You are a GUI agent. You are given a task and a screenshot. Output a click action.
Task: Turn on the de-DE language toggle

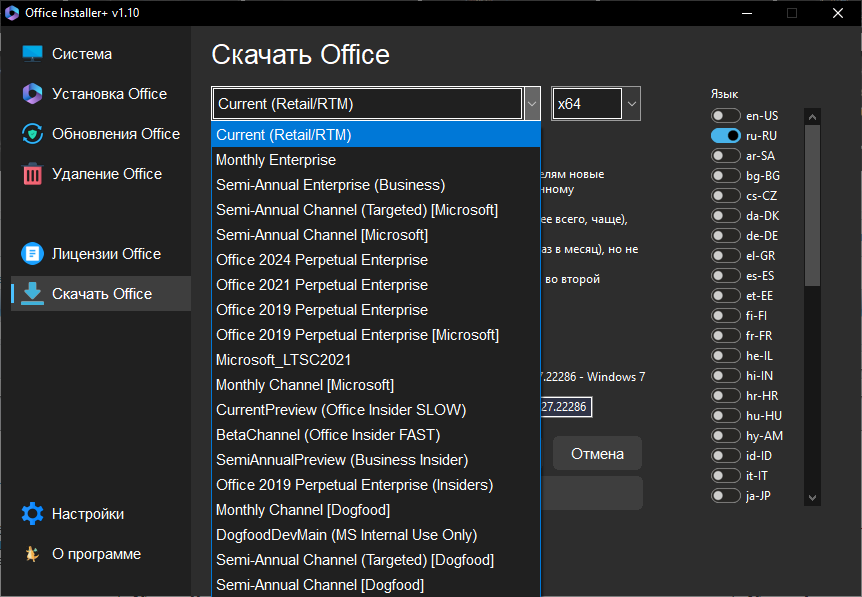[725, 236]
